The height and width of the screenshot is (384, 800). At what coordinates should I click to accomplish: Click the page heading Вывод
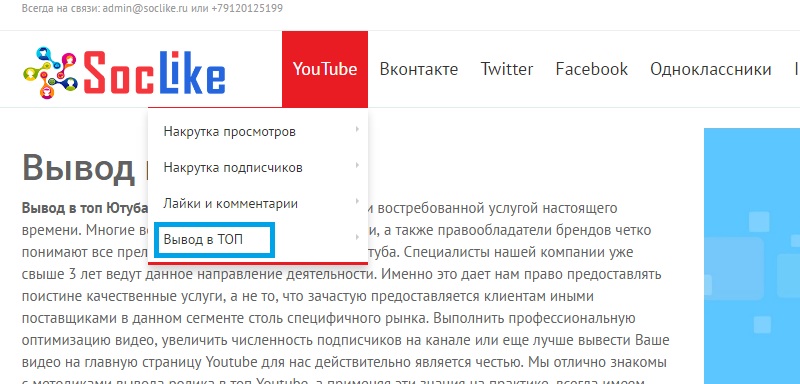79,168
